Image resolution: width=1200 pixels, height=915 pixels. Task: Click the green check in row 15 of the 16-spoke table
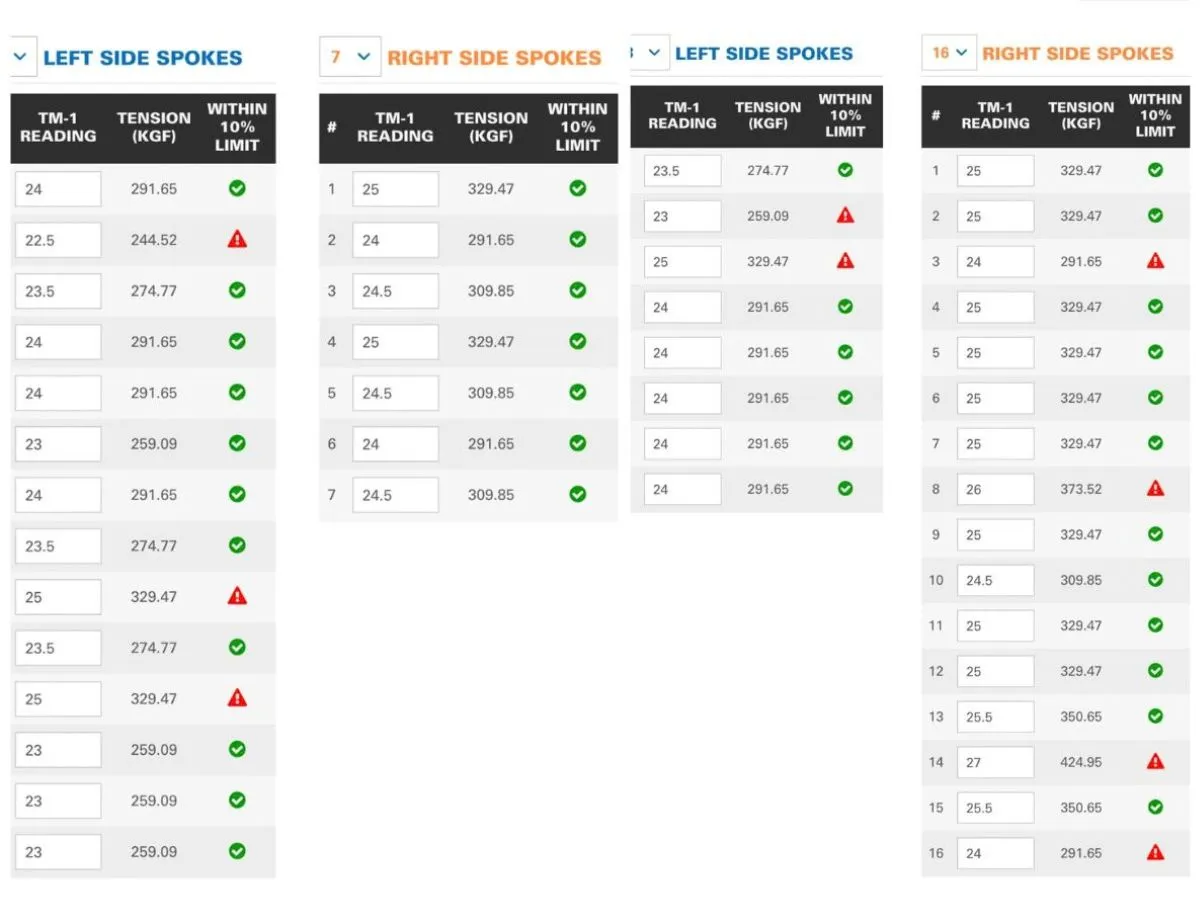pyautogui.click(x=1155, y=807)
